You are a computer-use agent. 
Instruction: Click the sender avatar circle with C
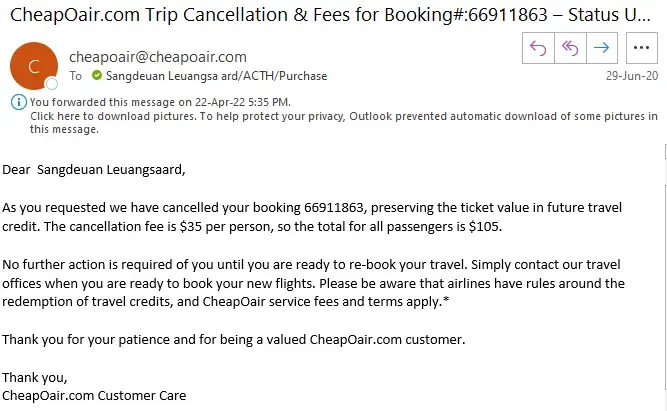[33, 65]
